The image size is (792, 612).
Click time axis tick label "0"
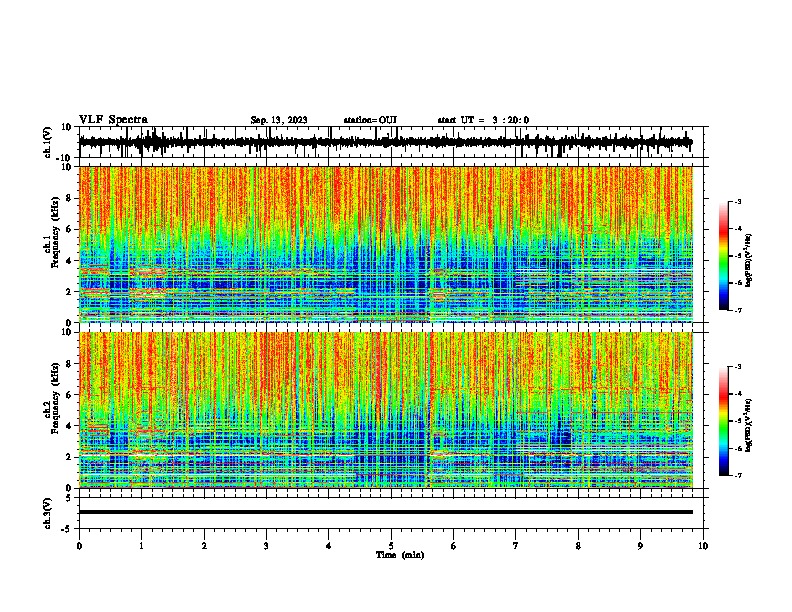(79, 546)
